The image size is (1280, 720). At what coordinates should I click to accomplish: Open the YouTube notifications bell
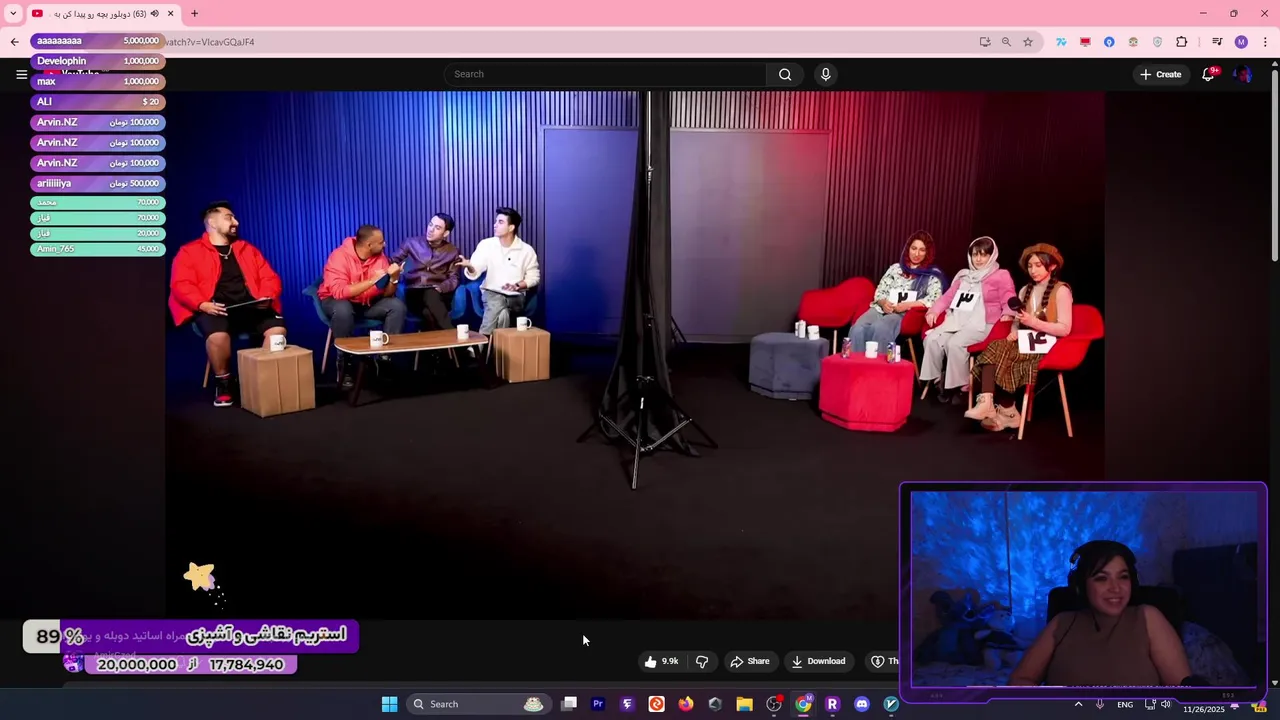1208,74
